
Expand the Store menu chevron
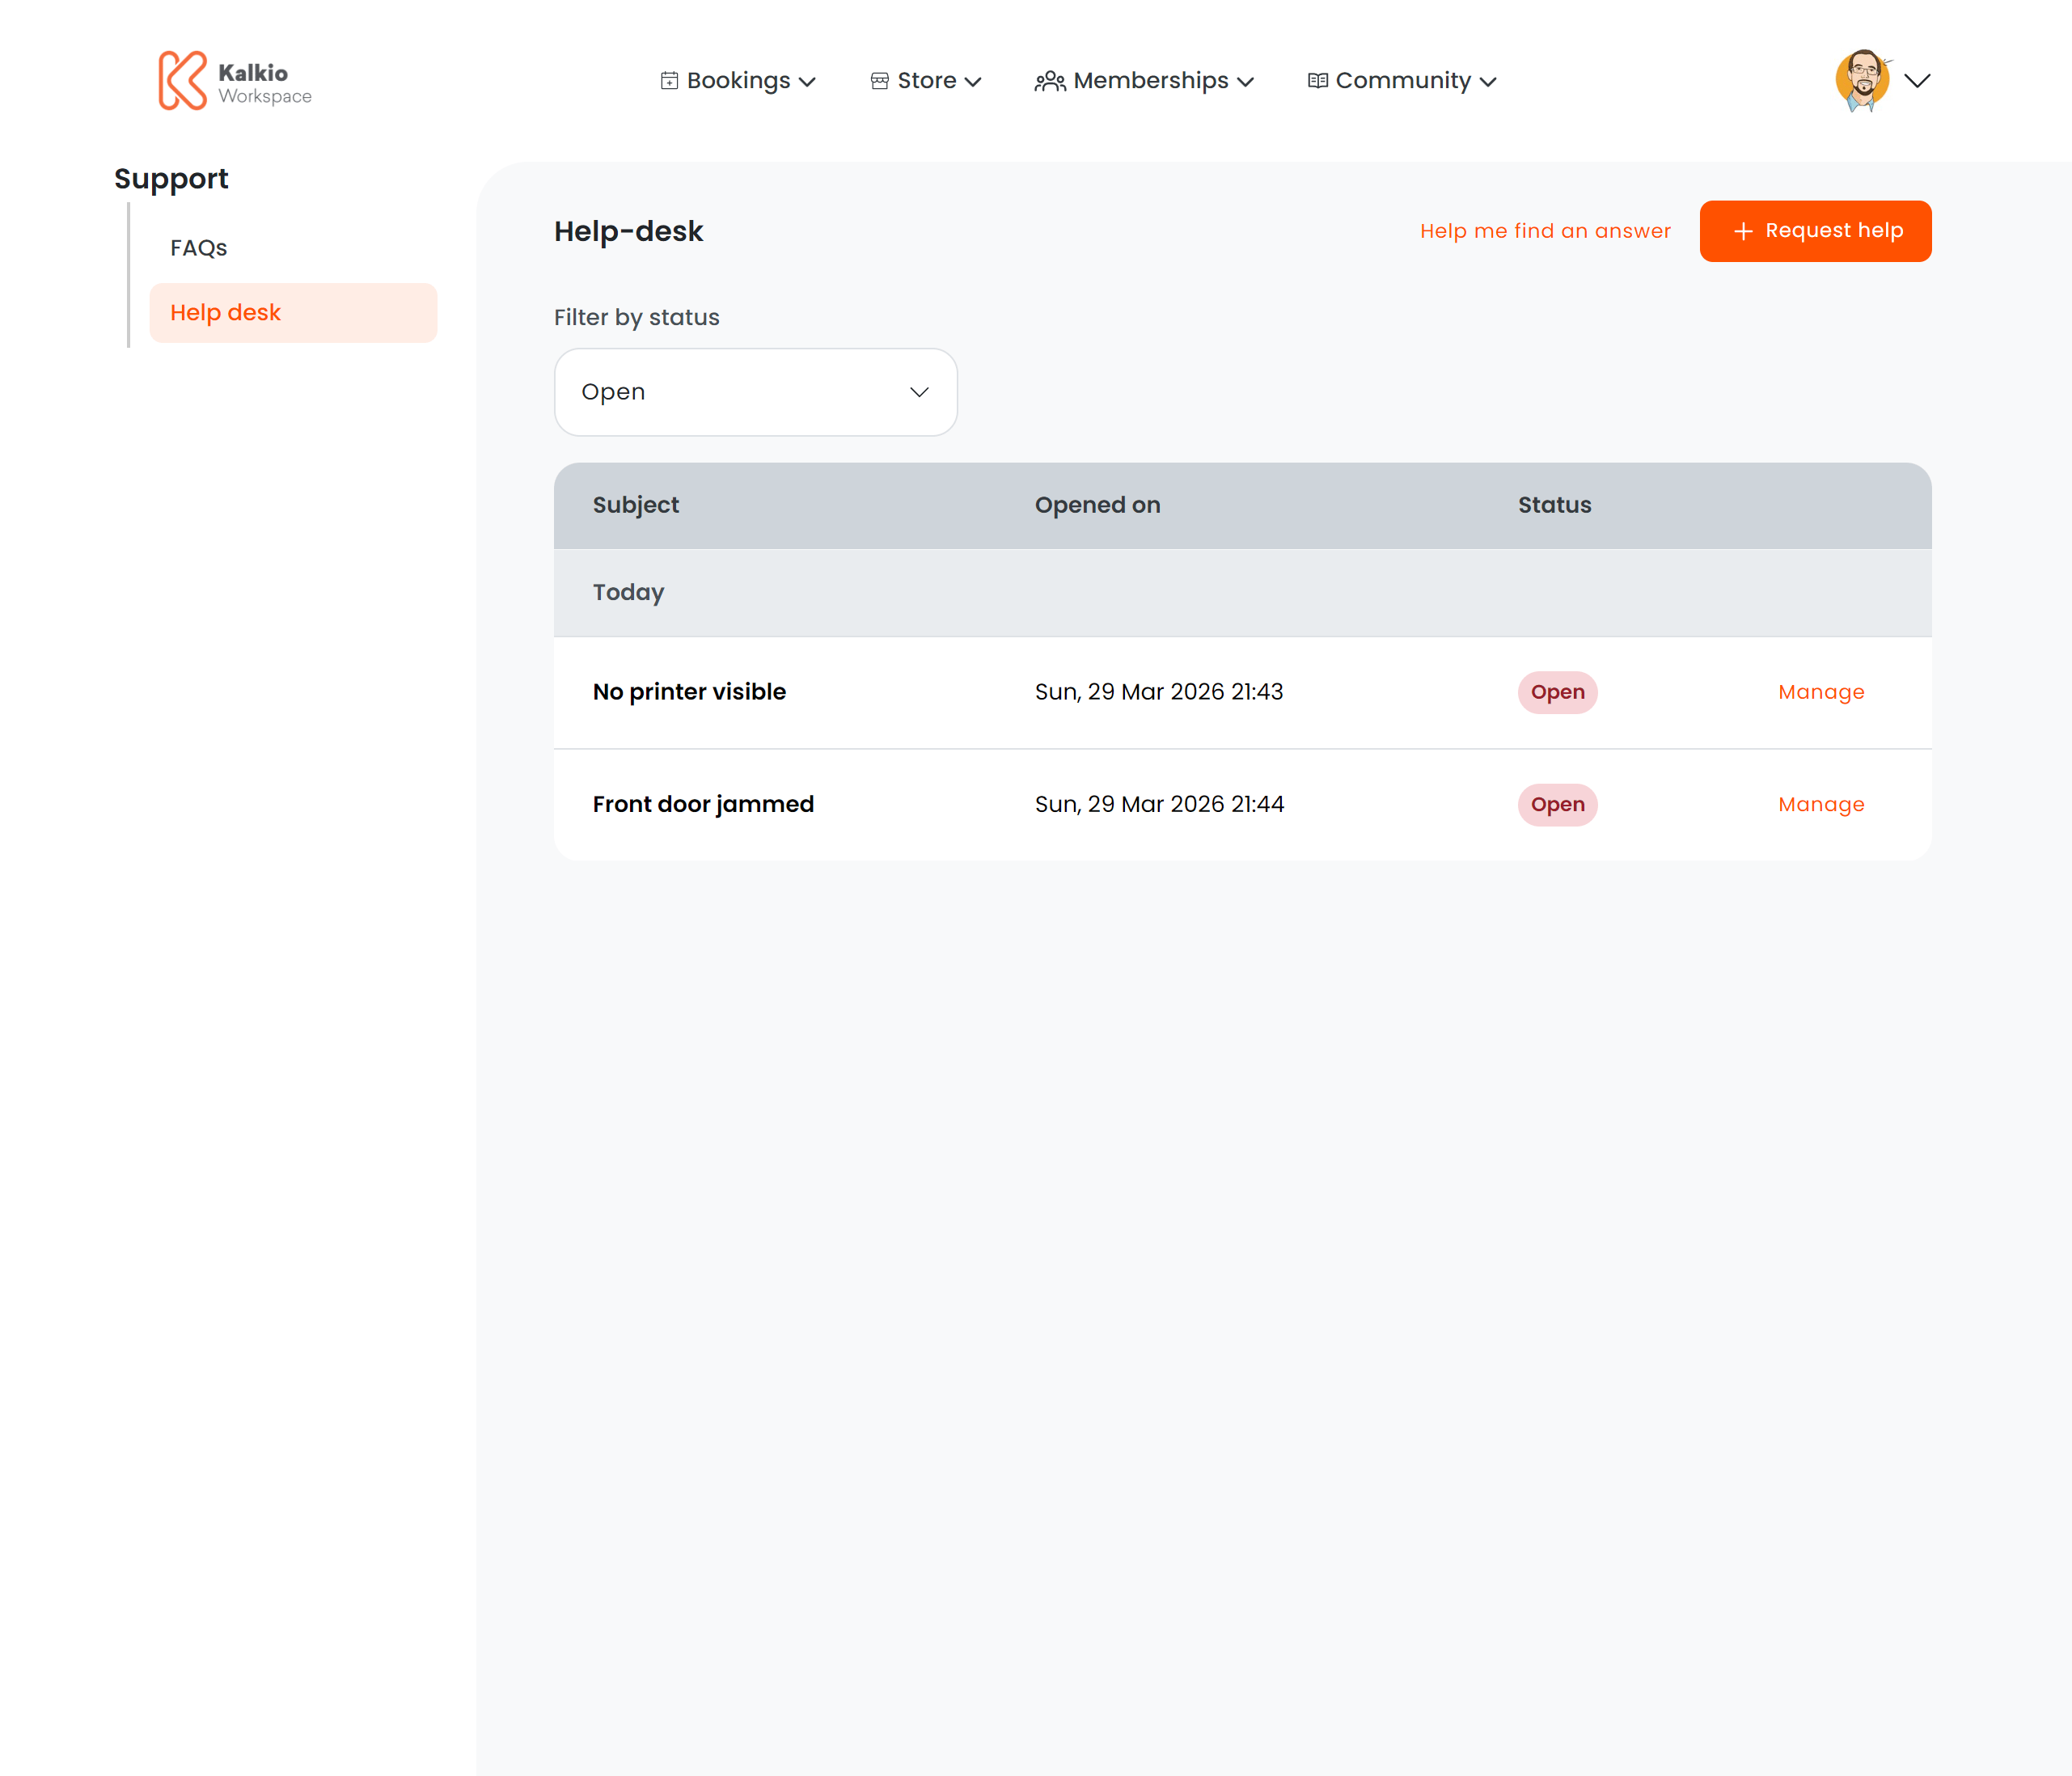tap(973, 82)
